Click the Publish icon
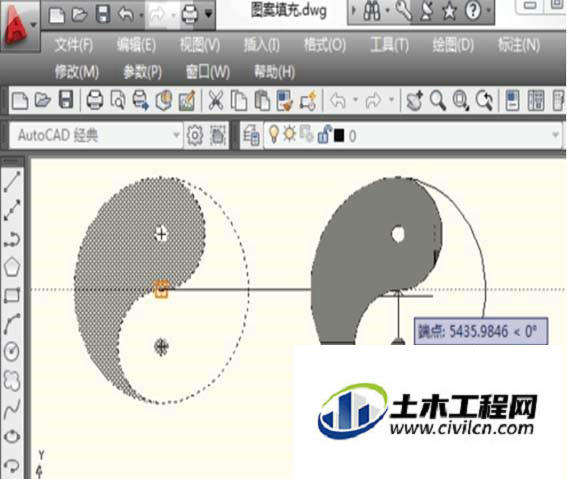567x479 pixels. pos(140,100)
